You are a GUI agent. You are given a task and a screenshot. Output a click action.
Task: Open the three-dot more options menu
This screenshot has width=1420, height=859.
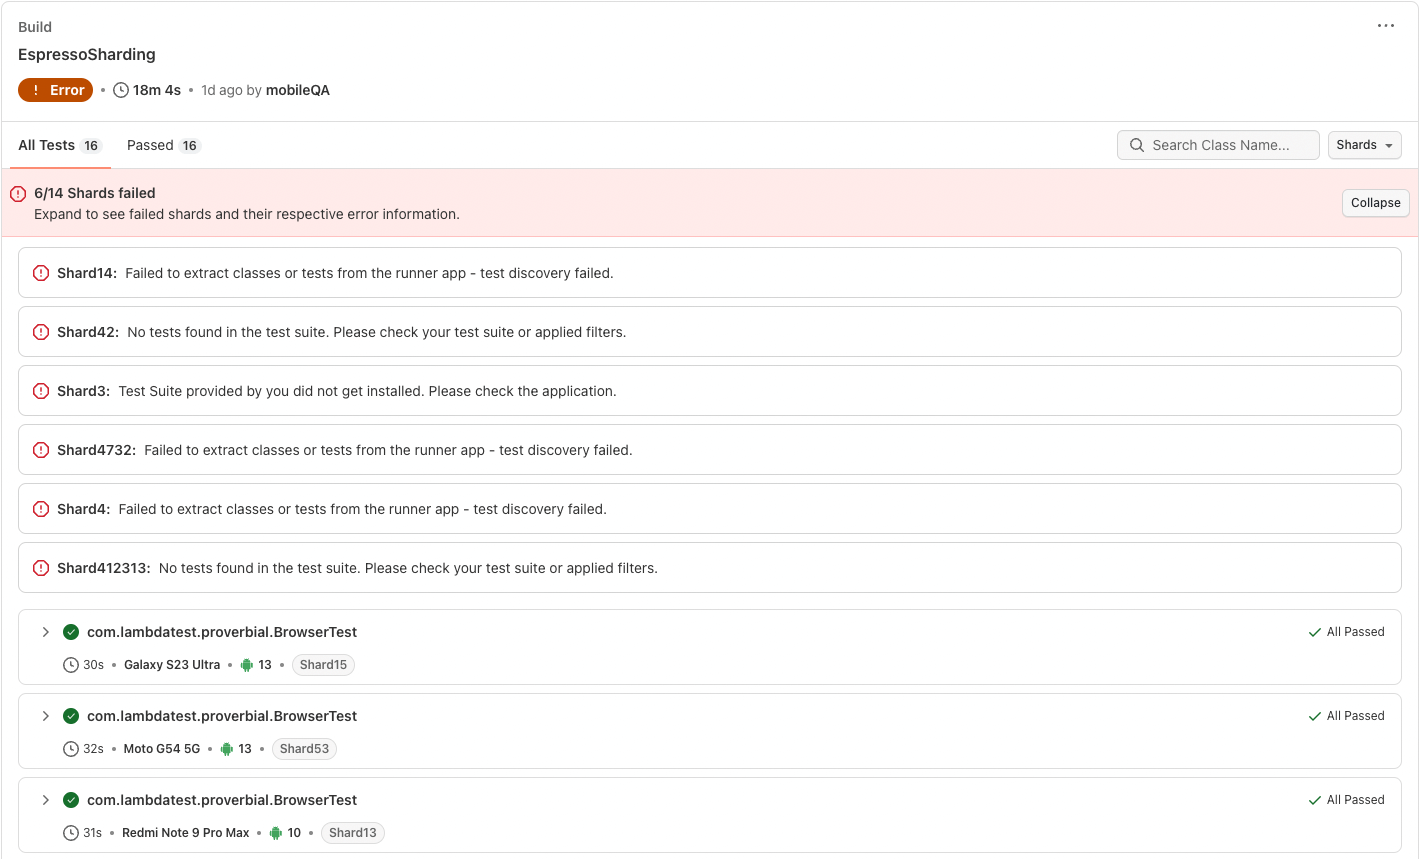point(1385,26)
